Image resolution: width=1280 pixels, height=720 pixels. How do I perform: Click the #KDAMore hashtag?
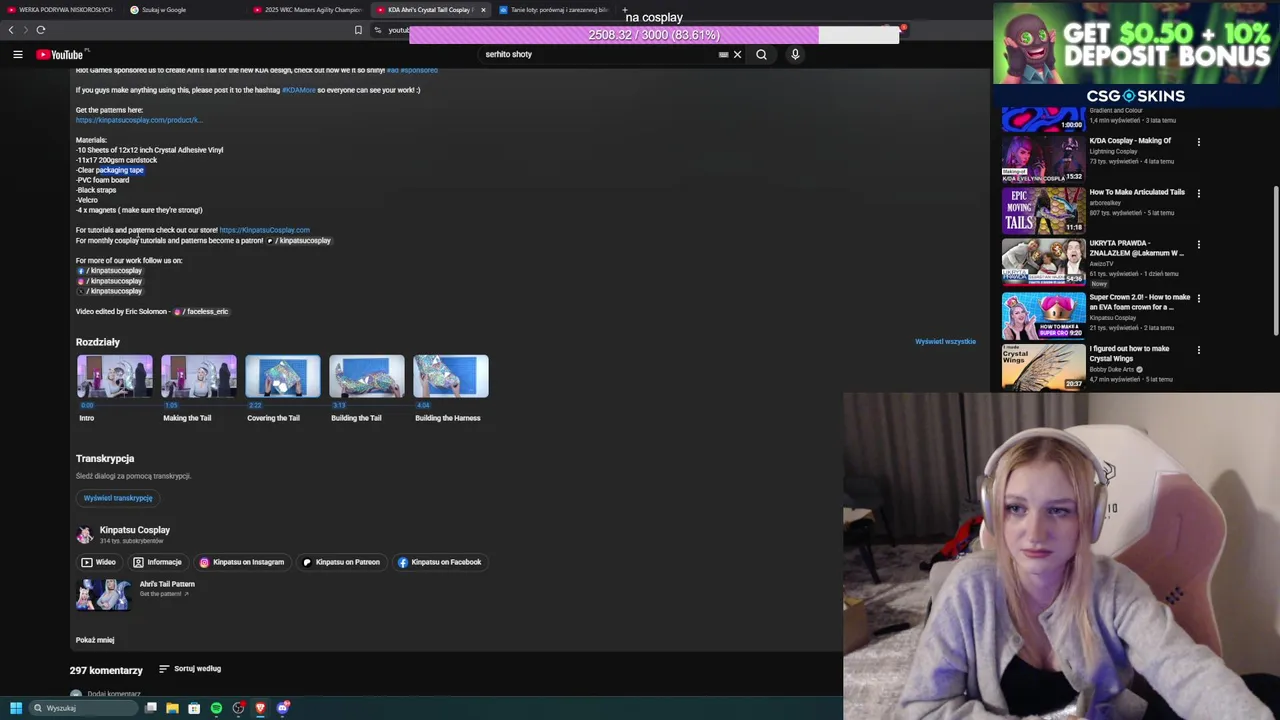tap(298, 90)
